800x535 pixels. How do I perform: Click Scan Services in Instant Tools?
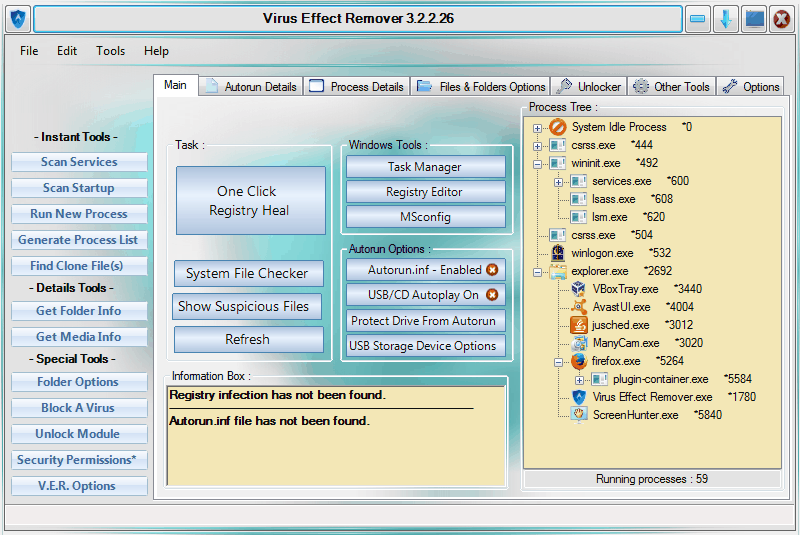point(79,162)
